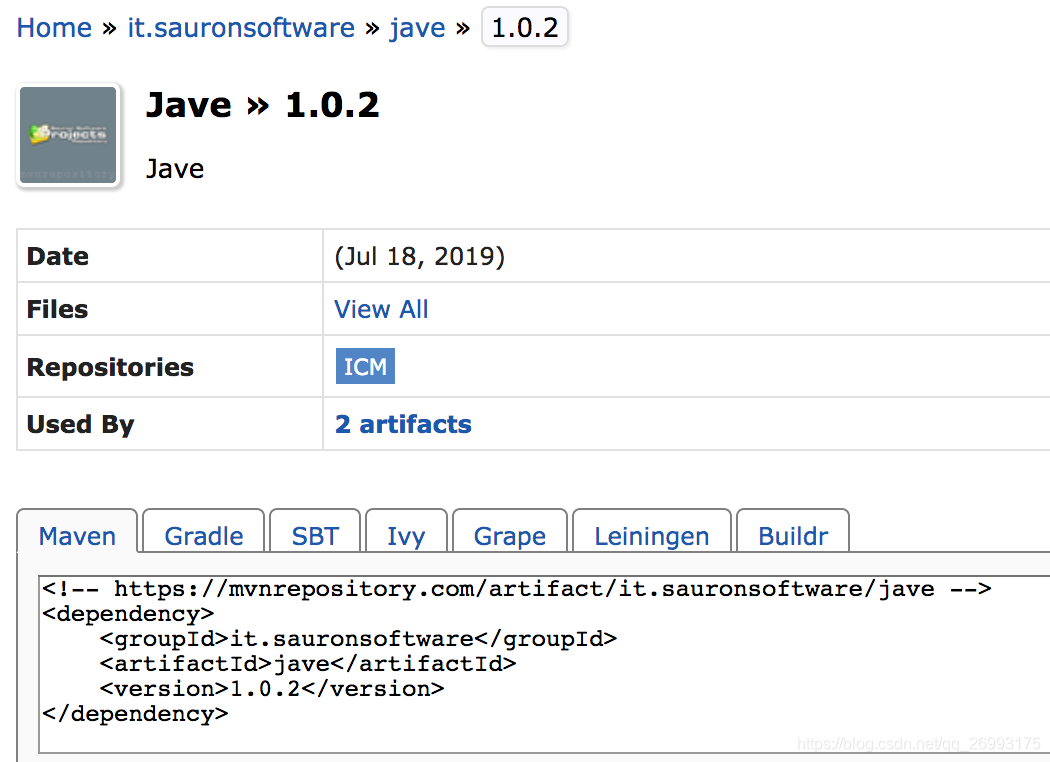Click the ICM repository badge
The width and height of the screenshot is (1050, 762).
click(x=365, y=366)
